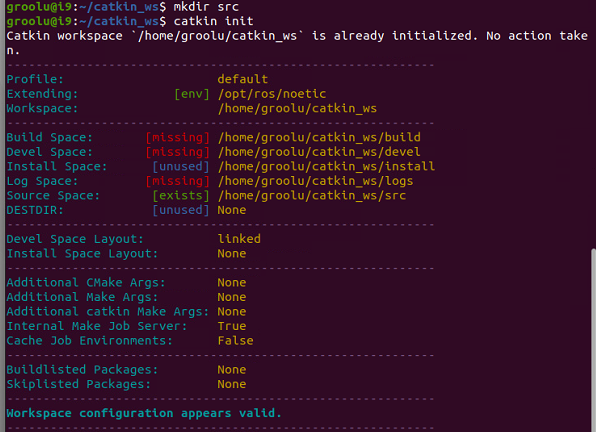The width and height of the screenshot is (596, 432).
Task: Click the 'Buildlisted Packages:' label
Action: point(82,370)
